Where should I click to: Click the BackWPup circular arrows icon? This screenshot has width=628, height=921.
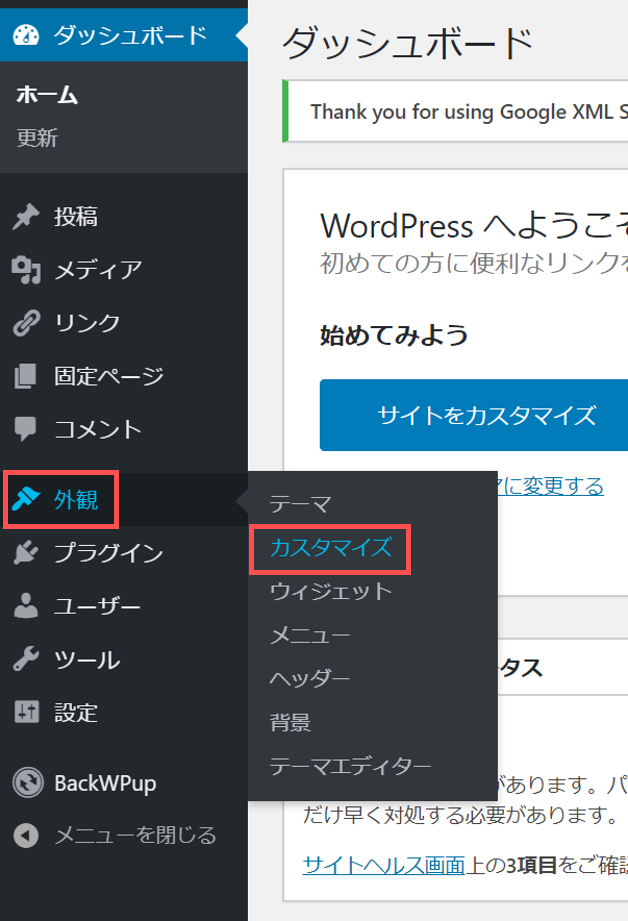click(28, 782)
